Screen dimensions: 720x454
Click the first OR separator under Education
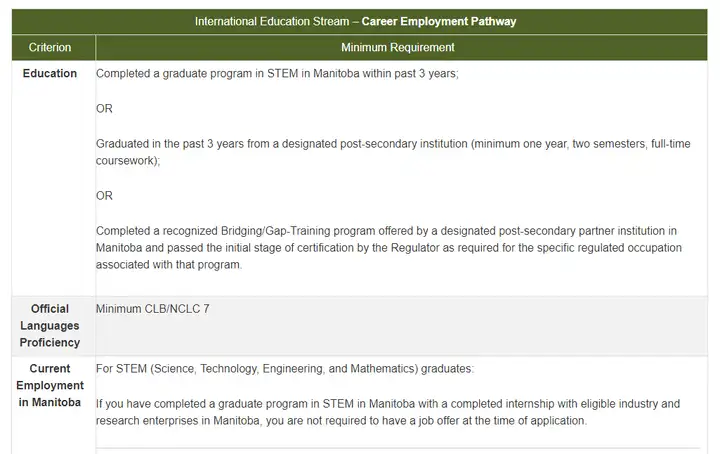tap(104, 109)
